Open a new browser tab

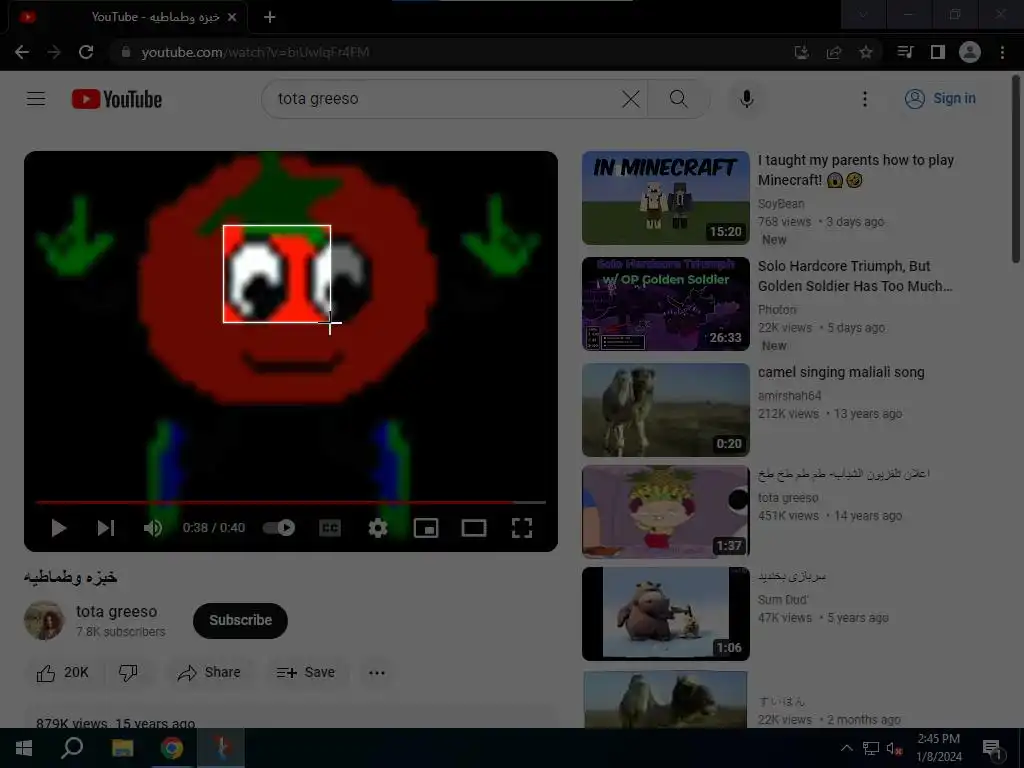[x=269, y=17]
